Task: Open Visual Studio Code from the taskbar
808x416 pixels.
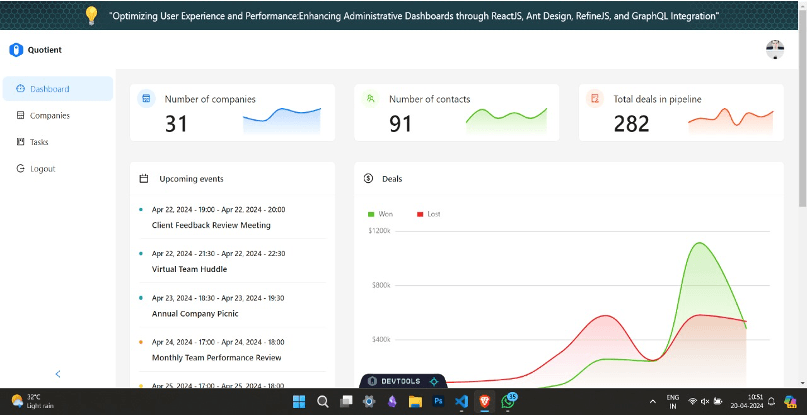Action: 461,401
